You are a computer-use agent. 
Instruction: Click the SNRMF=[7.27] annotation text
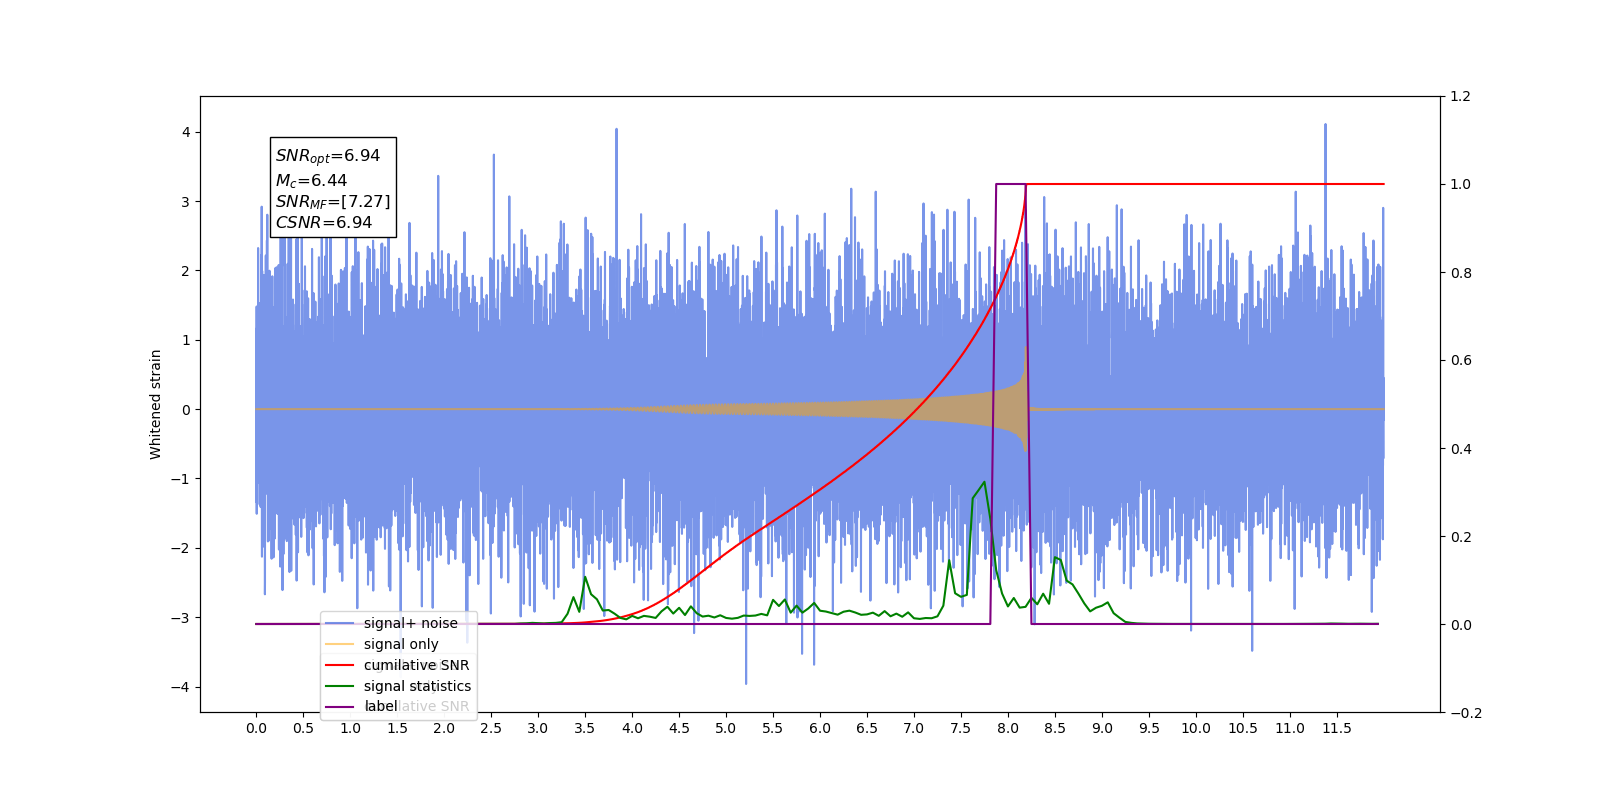pyautogui.click(x=333, y=202)
